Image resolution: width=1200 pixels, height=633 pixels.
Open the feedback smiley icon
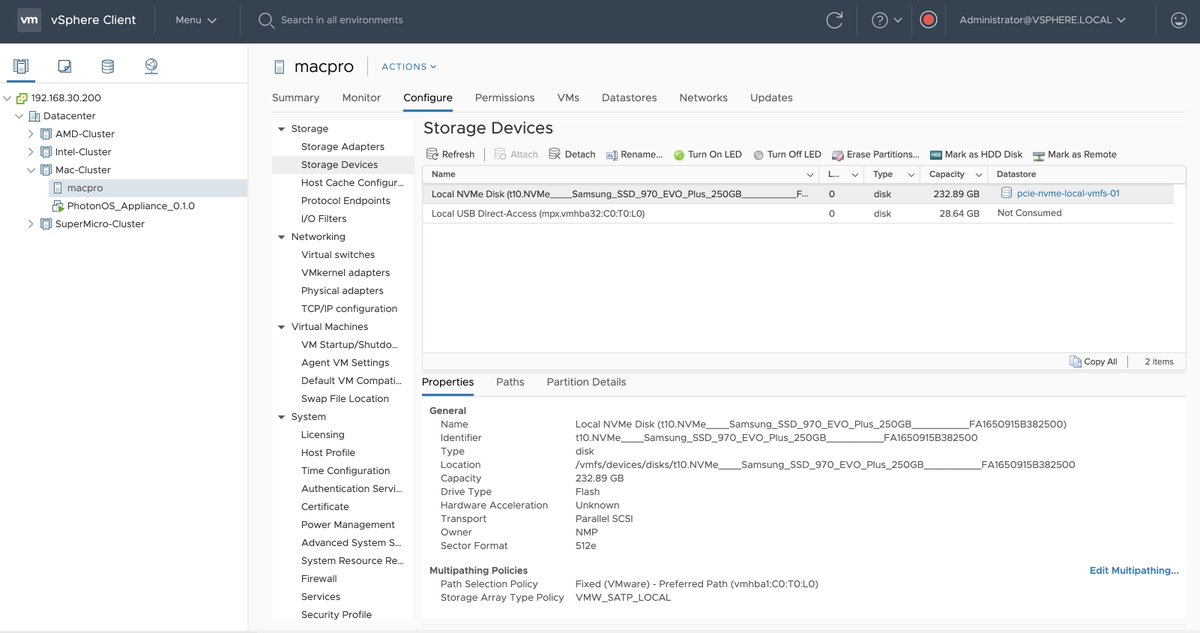tap(1178, 20)
